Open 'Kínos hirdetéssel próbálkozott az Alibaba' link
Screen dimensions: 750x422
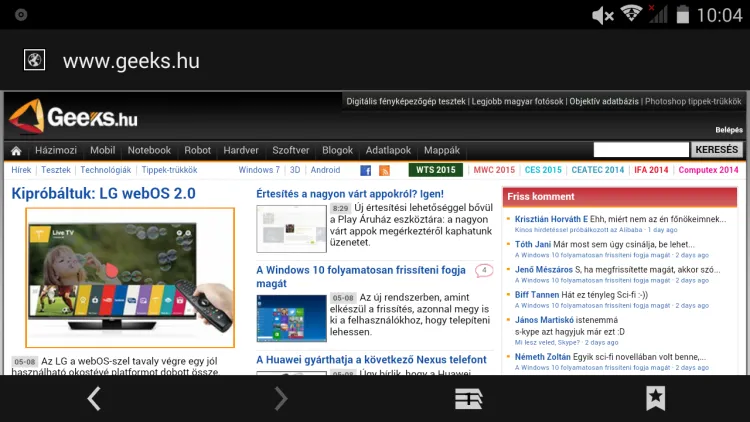click(578, 230)
